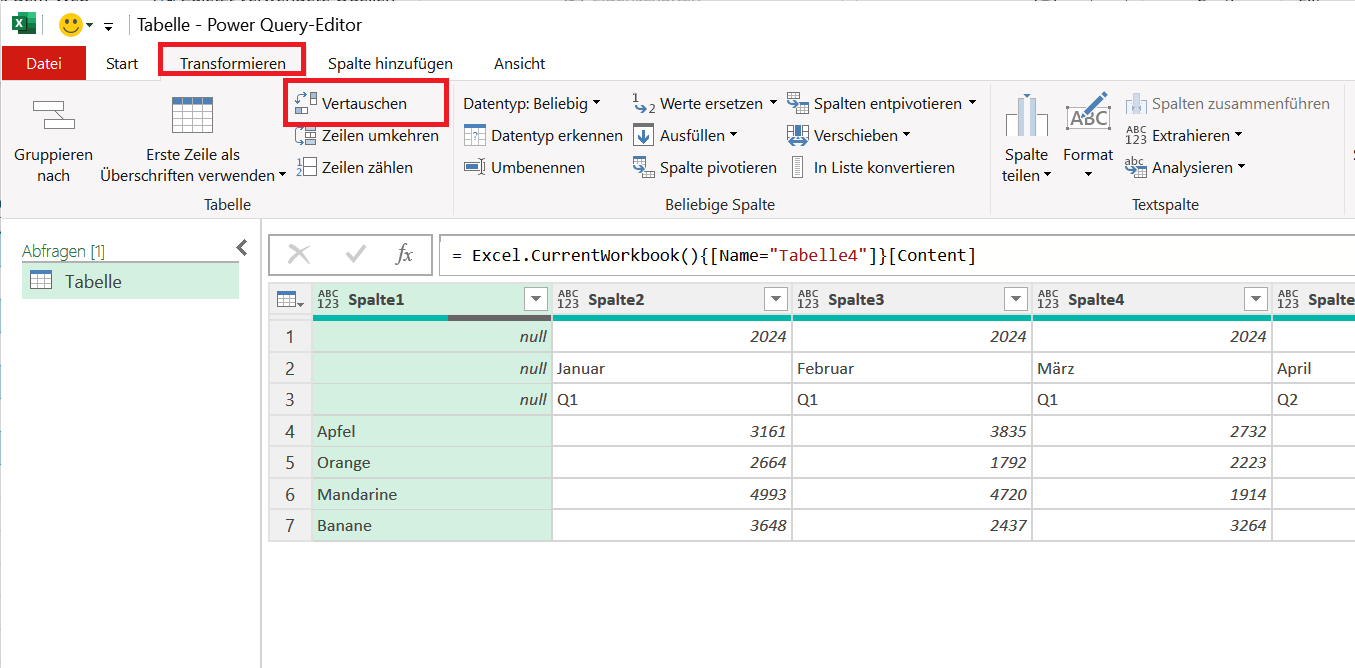
Task: Open the Ausfüllen dropdown
Action: pyautogui.click(x=685, y=135)
